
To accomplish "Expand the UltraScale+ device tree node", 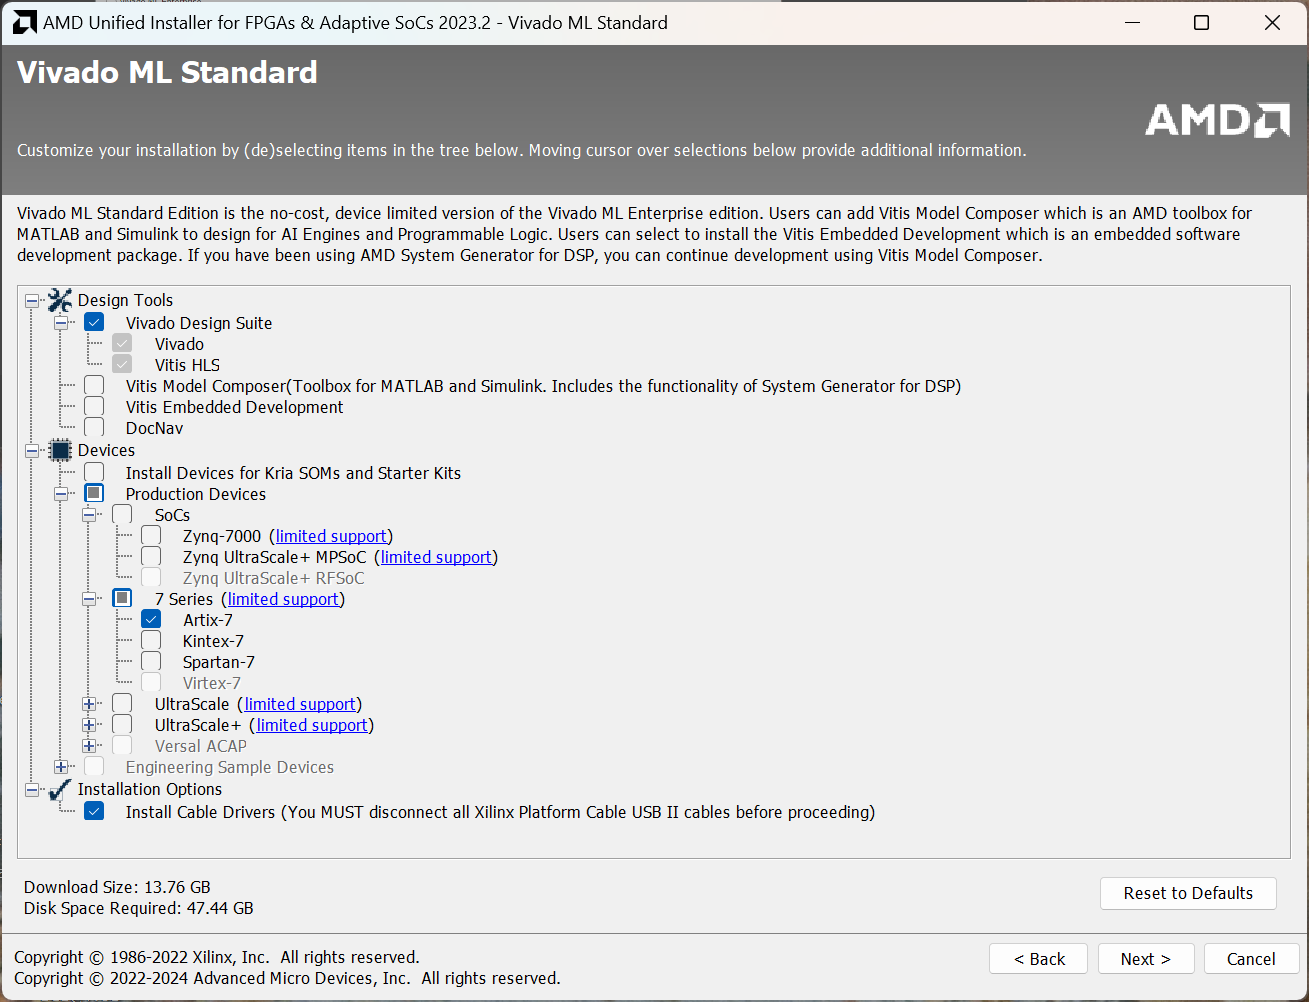I will click(x=89, y=725).
